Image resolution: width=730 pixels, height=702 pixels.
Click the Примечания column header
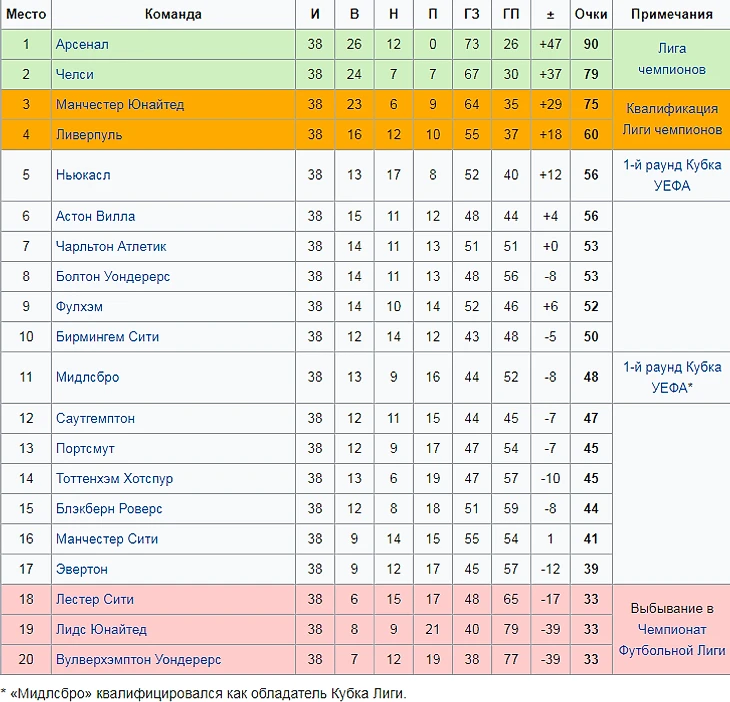tap(672, 14)
